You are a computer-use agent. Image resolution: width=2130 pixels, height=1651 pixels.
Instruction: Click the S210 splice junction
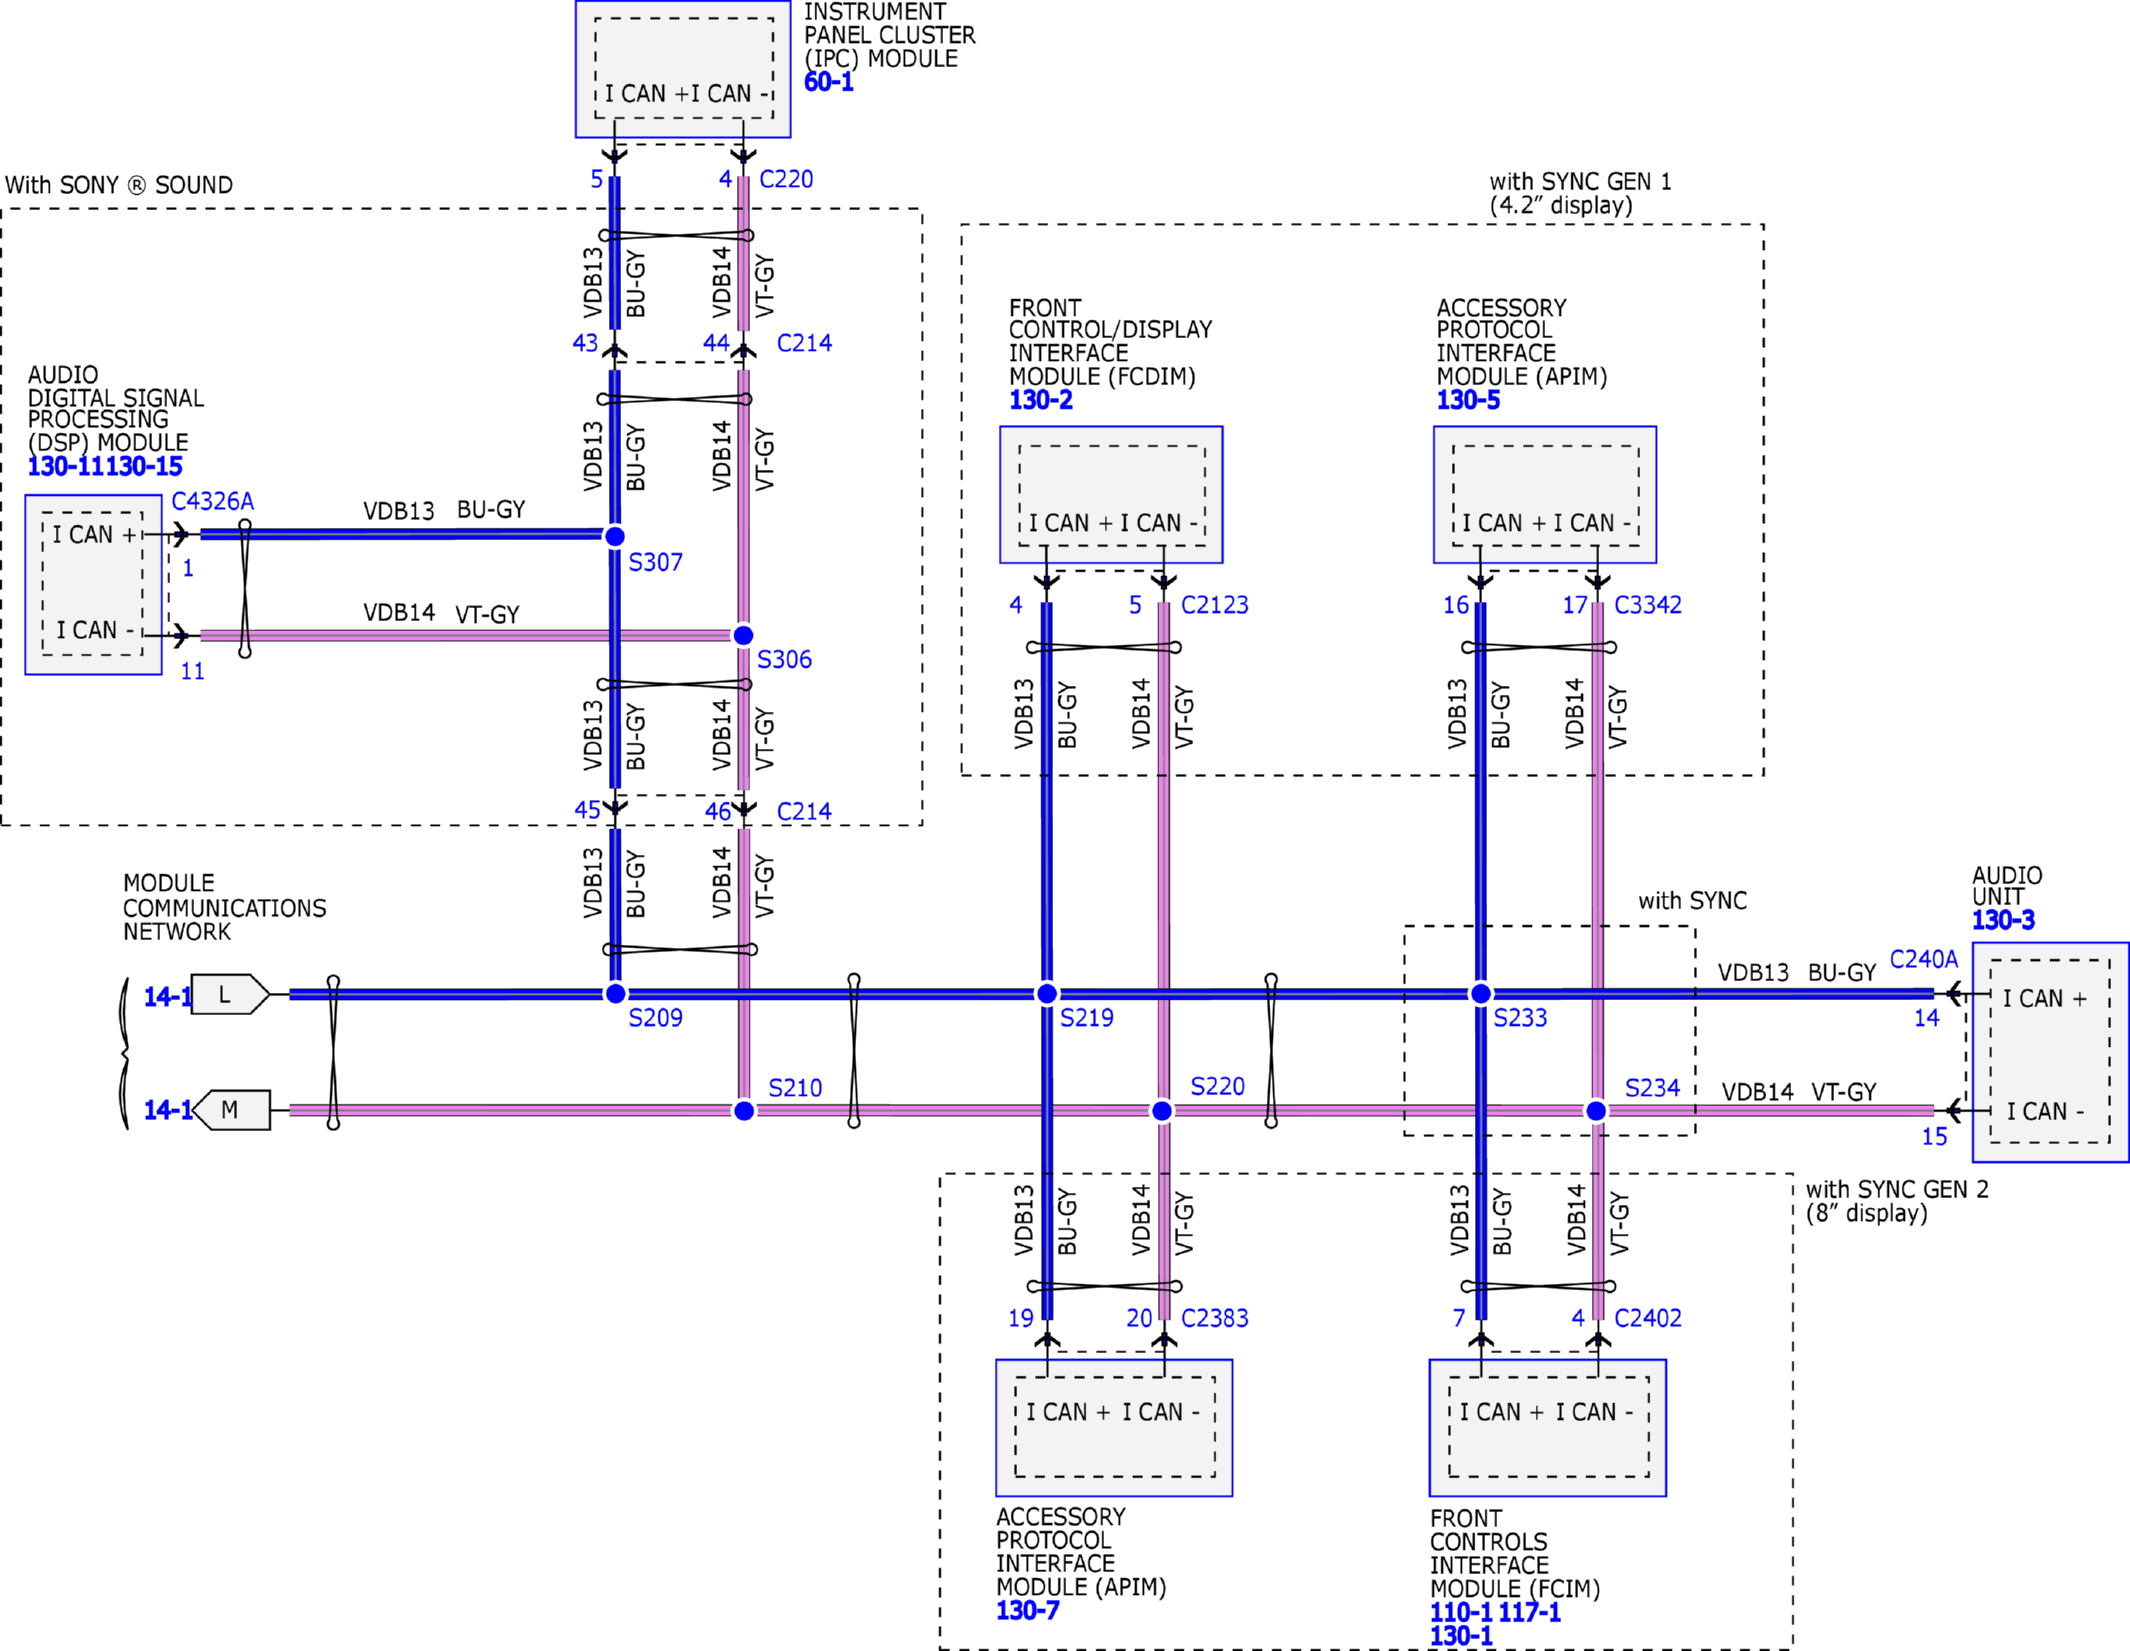click(744, 1111)
